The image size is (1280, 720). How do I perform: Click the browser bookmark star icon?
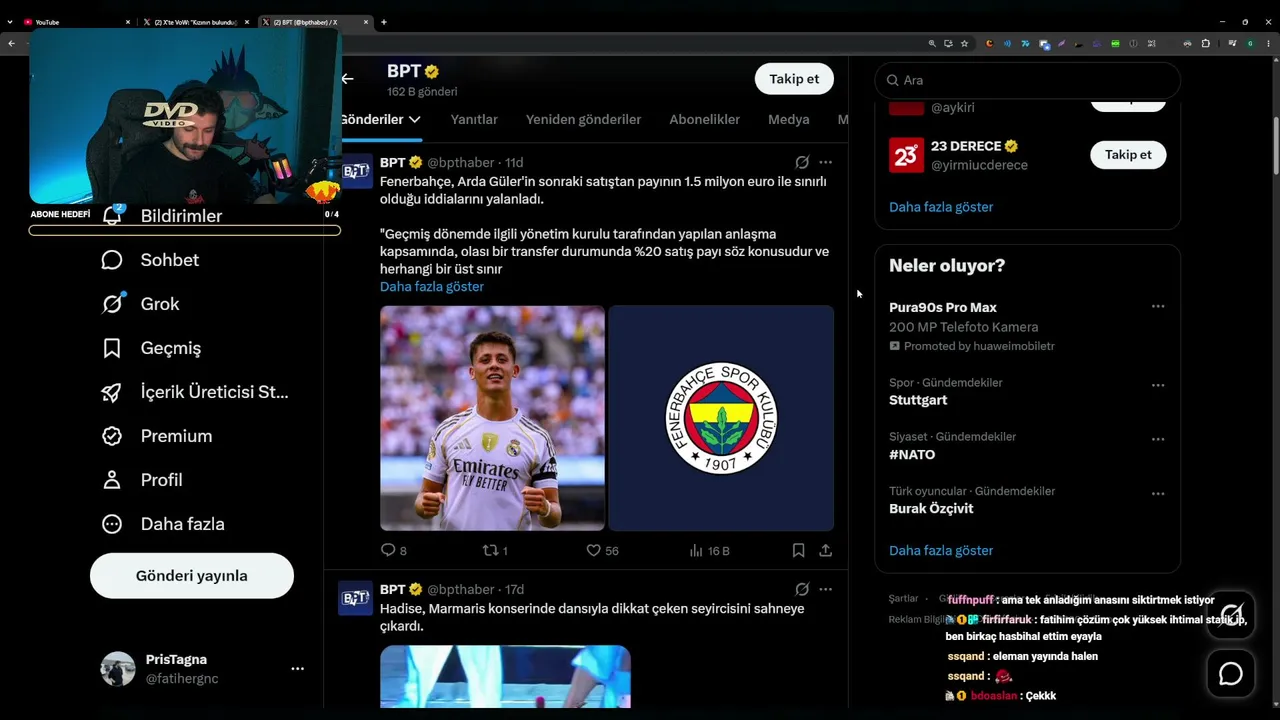(964, 44)
